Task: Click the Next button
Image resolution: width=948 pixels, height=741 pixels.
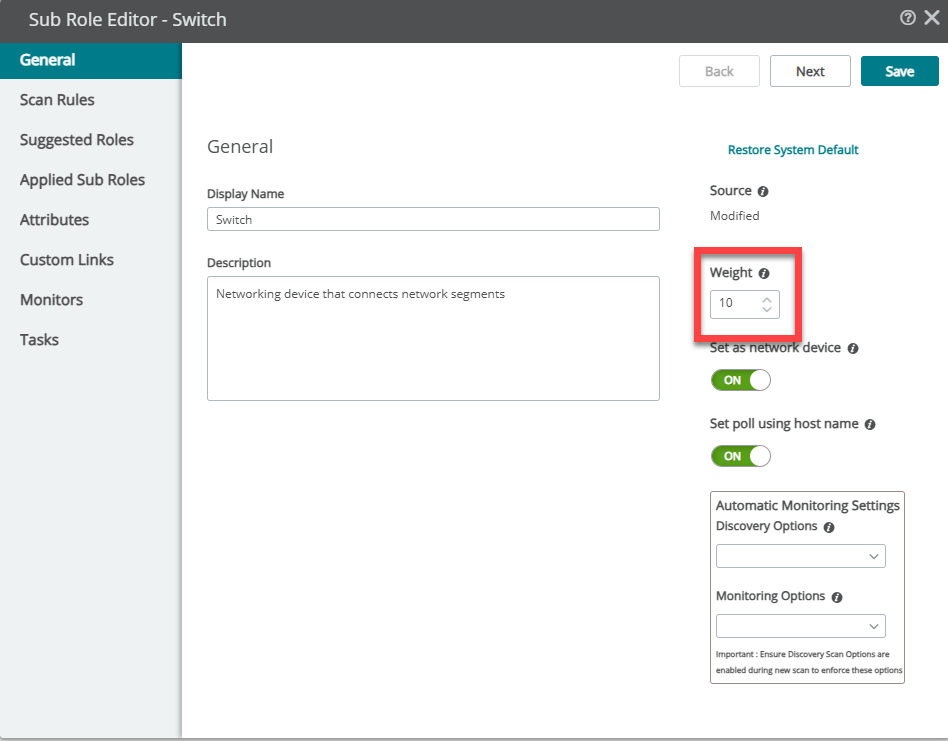Action: (810, 71)
